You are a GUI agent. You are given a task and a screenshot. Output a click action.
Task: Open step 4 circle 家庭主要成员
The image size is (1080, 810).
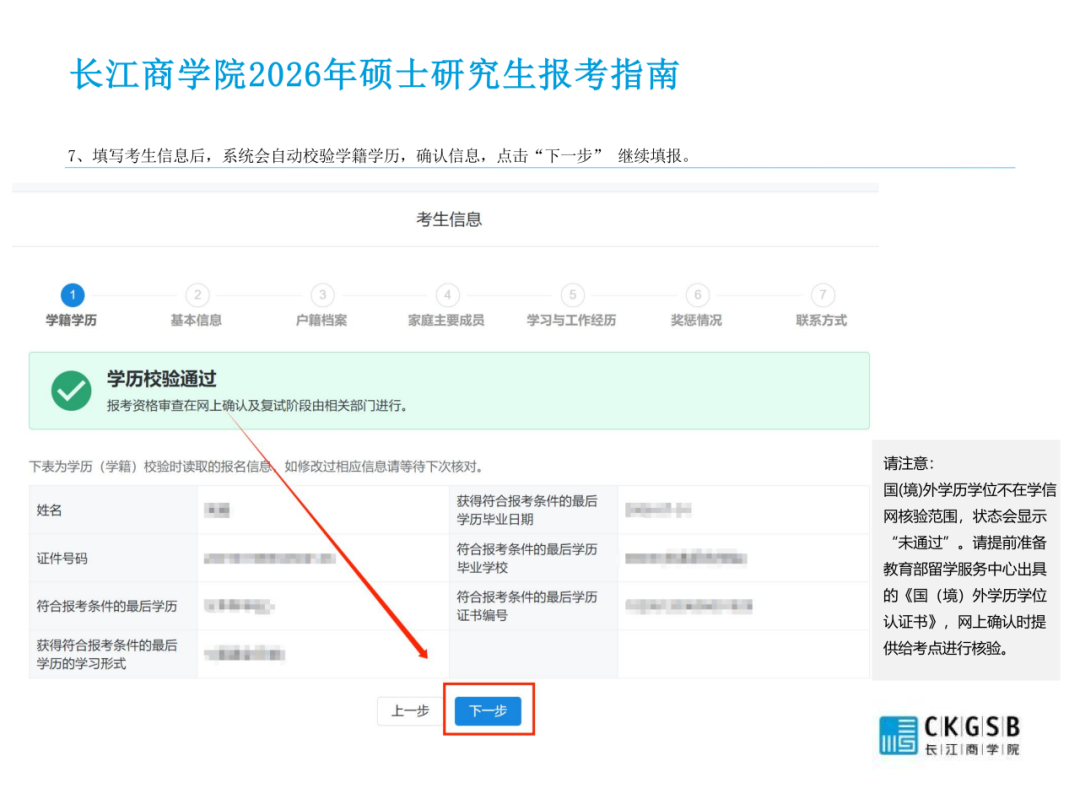(x=447, y=295)
